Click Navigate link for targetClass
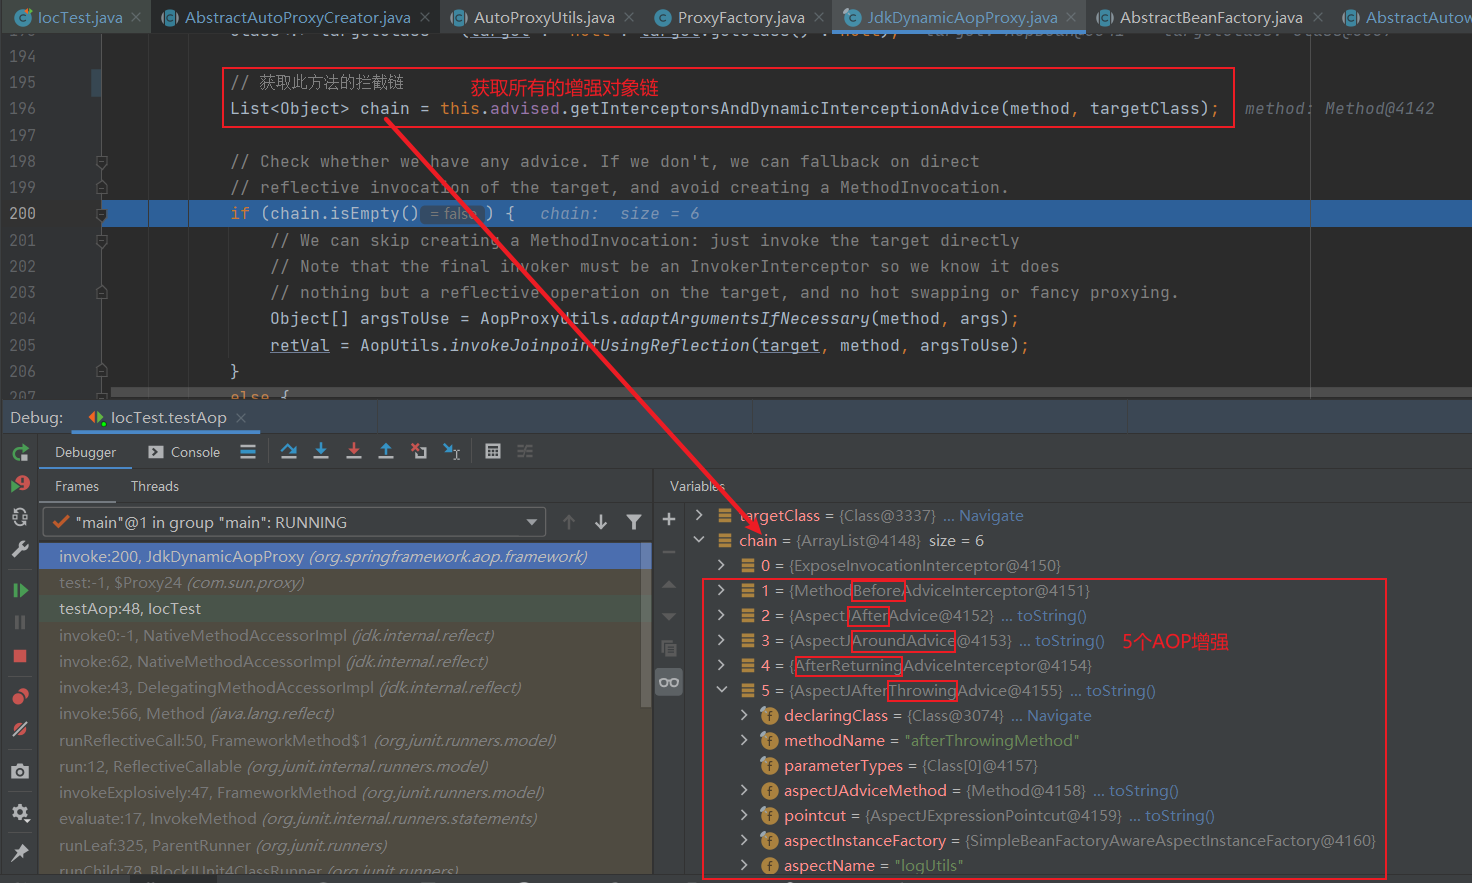Image resolution: width=1472 pixels, height=883 pixels. click(x=991, y=515)
